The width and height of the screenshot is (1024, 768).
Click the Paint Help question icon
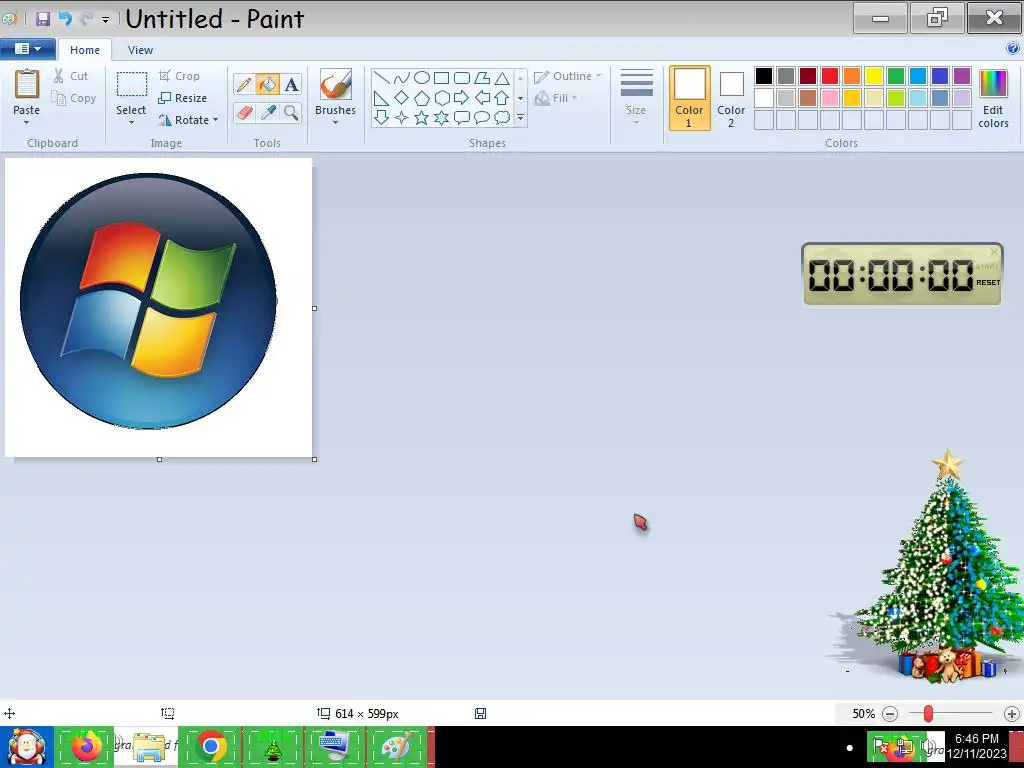click(x=1013, y=48)
